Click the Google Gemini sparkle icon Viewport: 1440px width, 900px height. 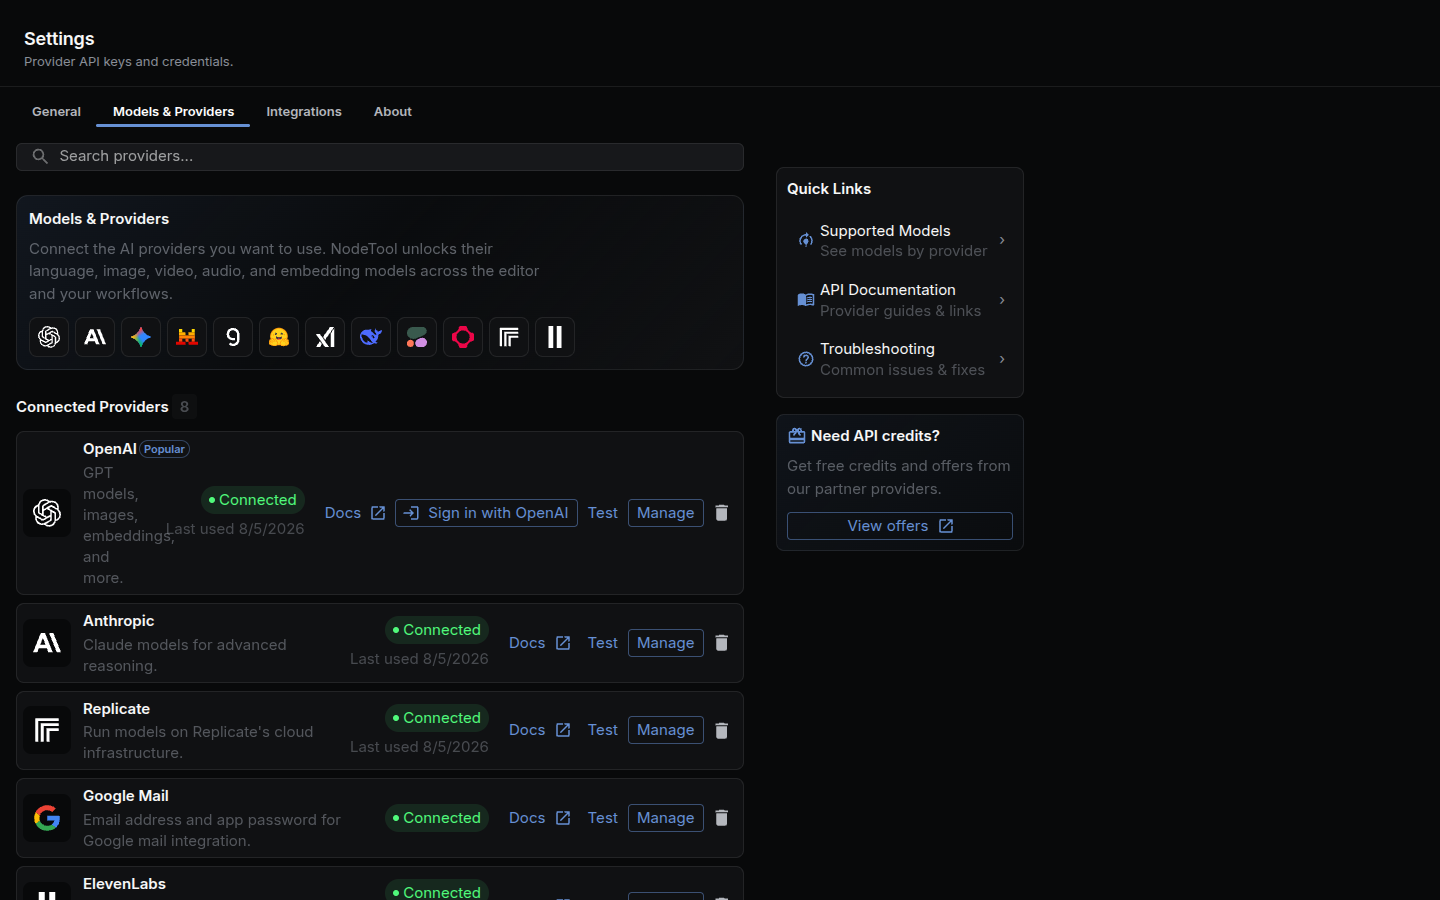(x=141, y=337)
